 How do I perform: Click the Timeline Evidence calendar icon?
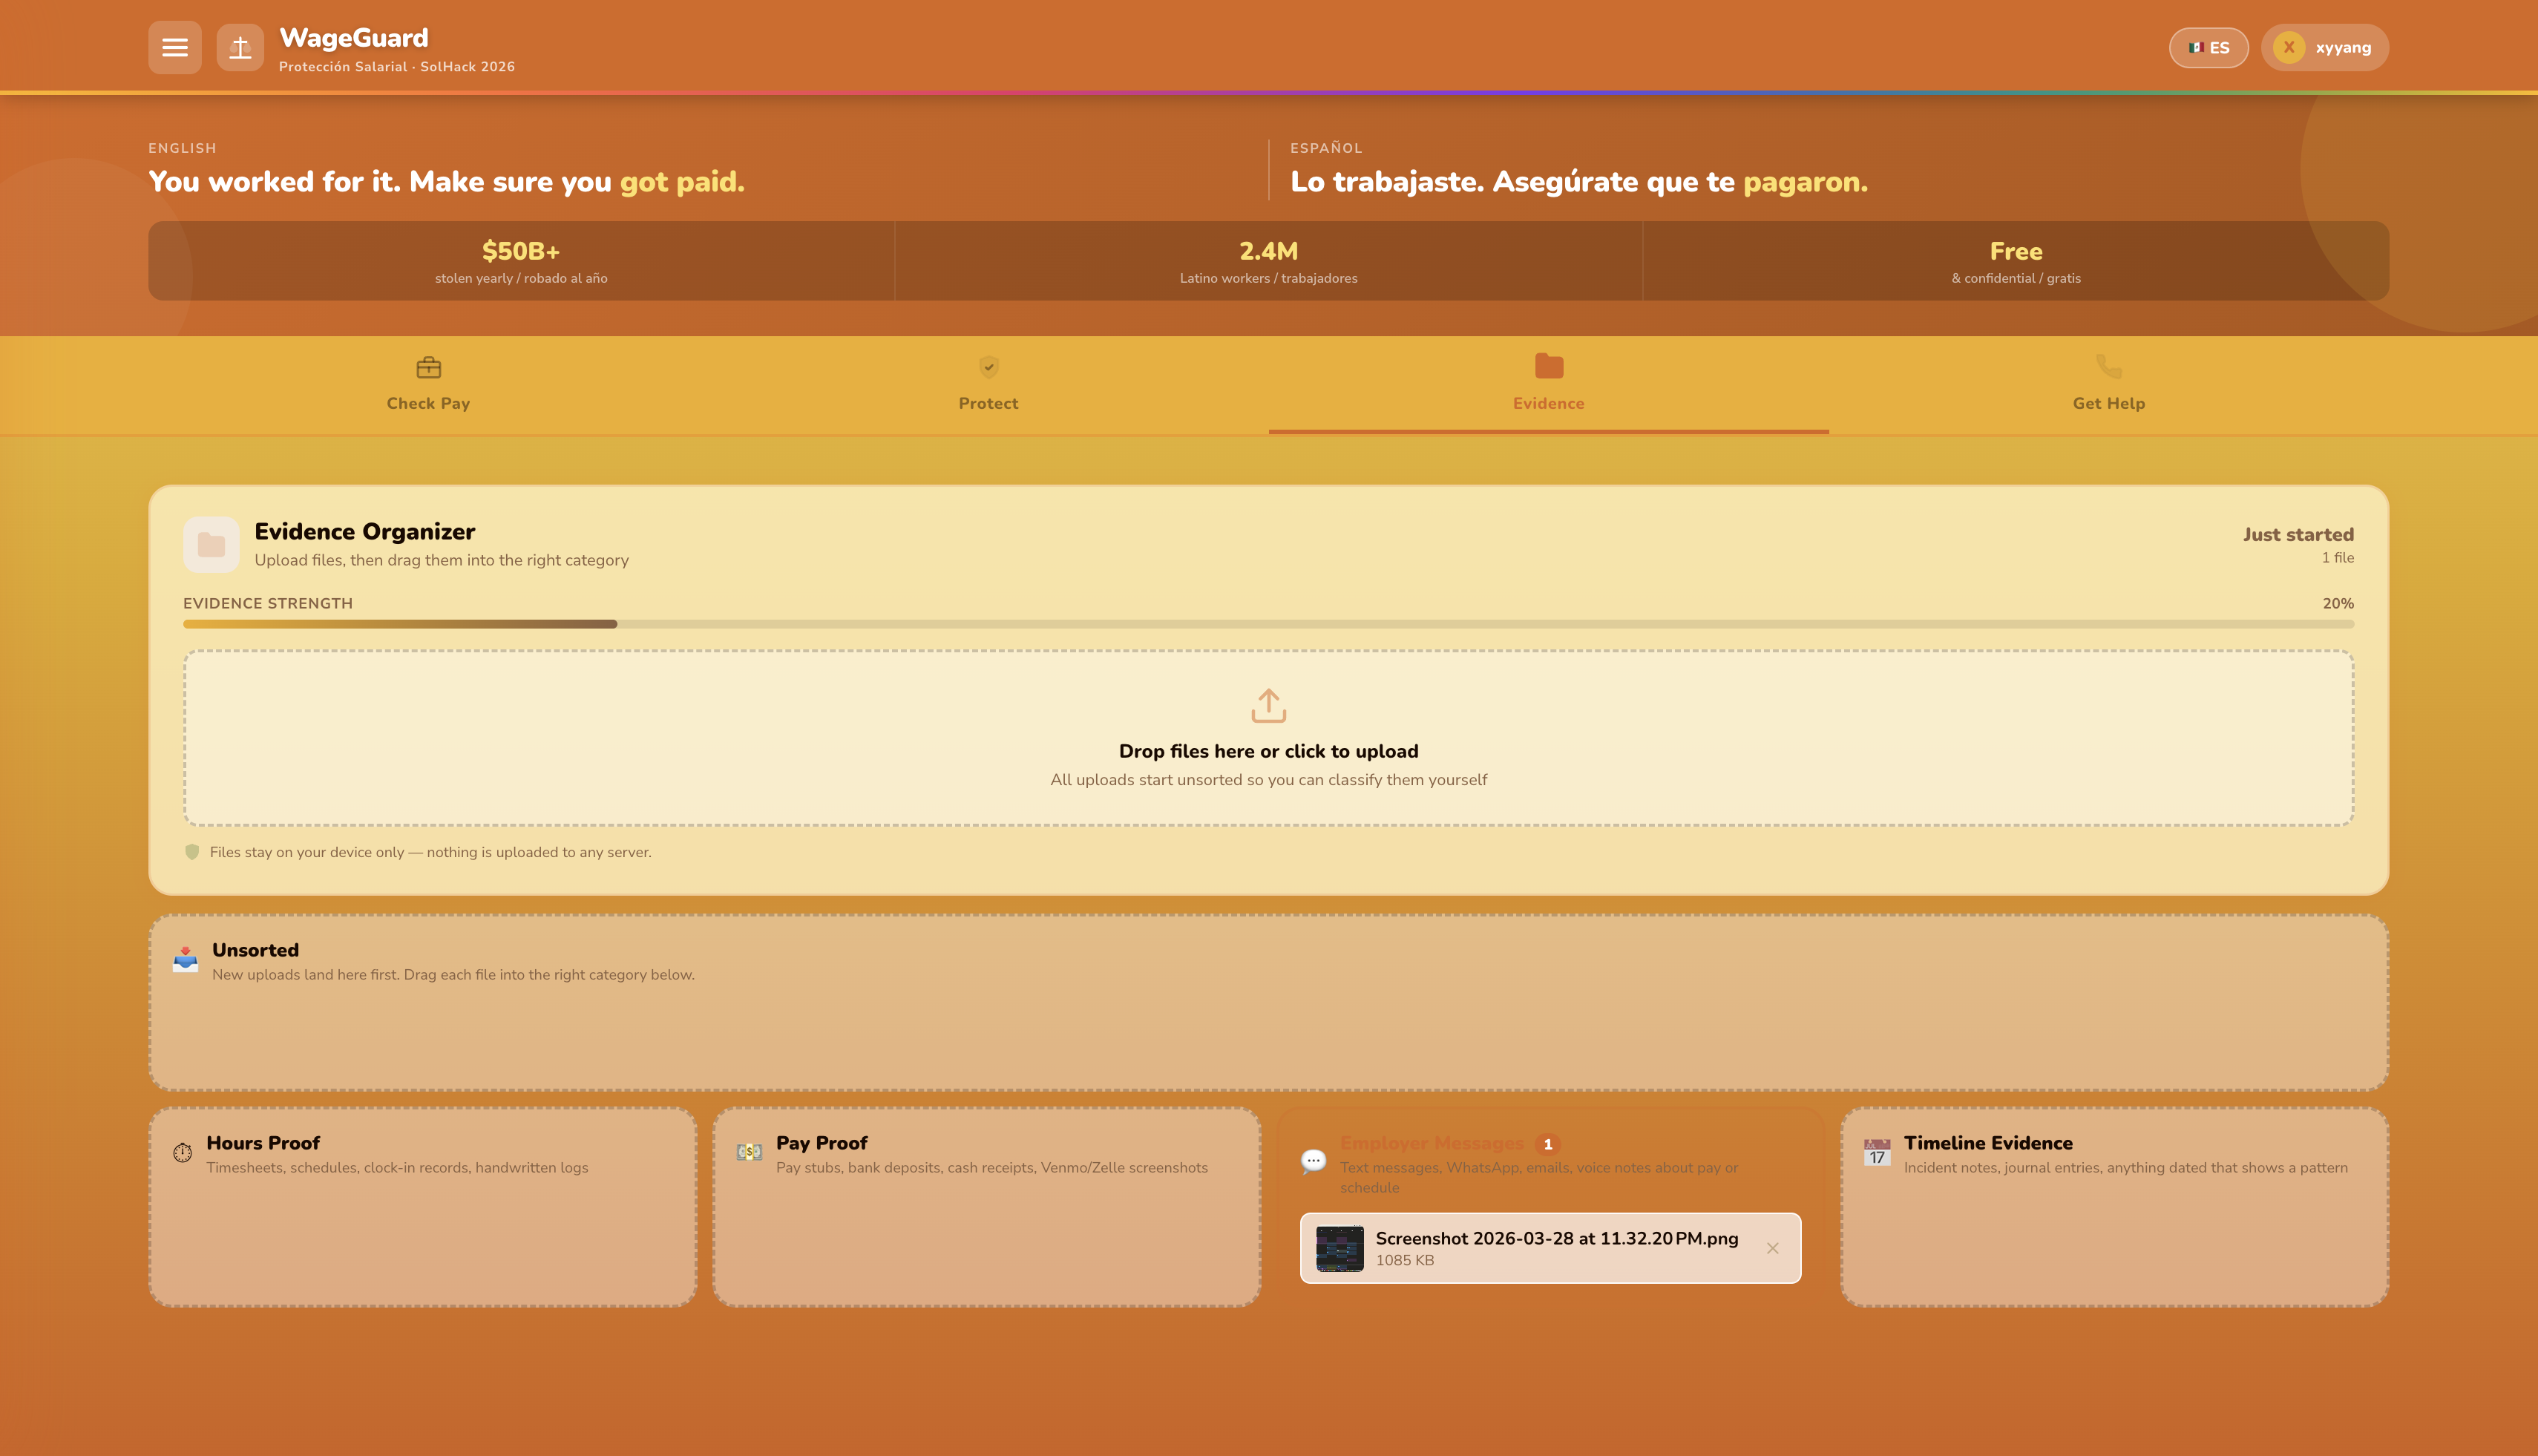pyautogui.click(x=1877, y=1153)
